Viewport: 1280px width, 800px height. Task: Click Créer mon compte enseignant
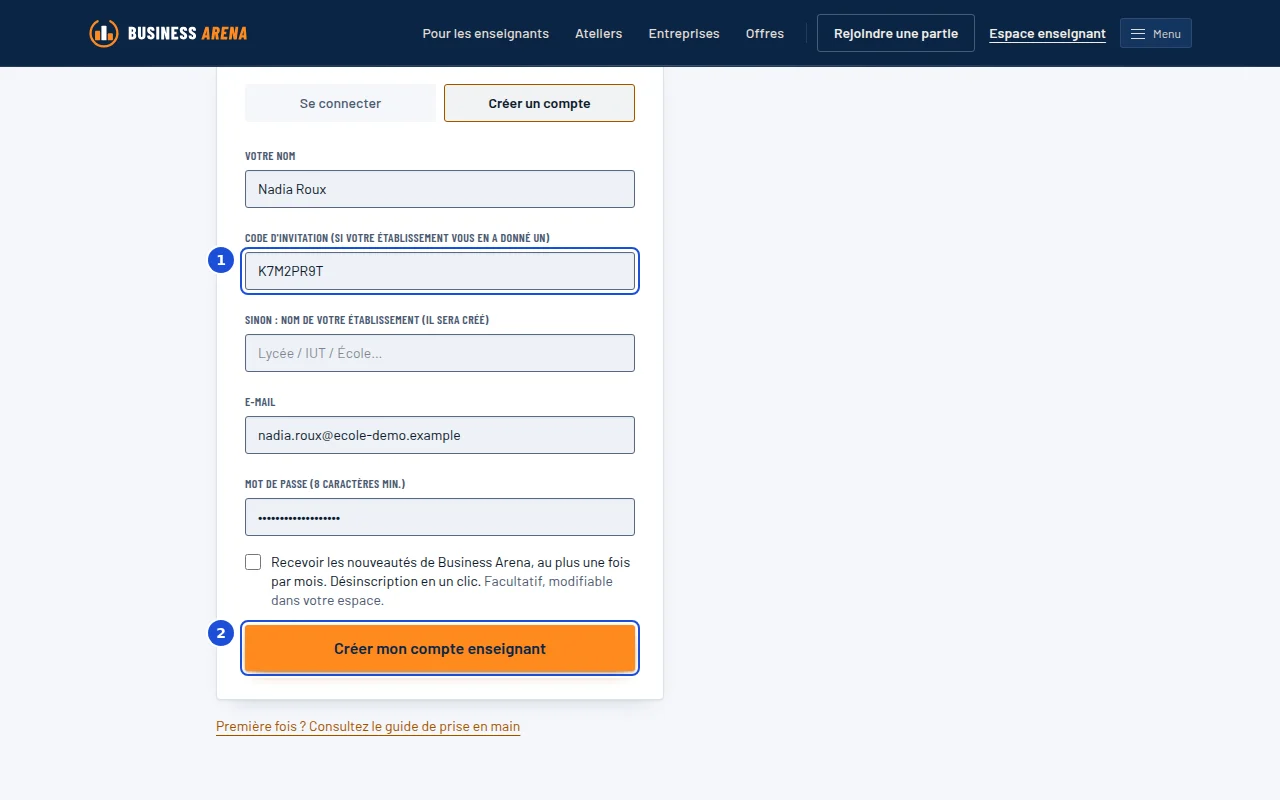(x=440, y=649)
